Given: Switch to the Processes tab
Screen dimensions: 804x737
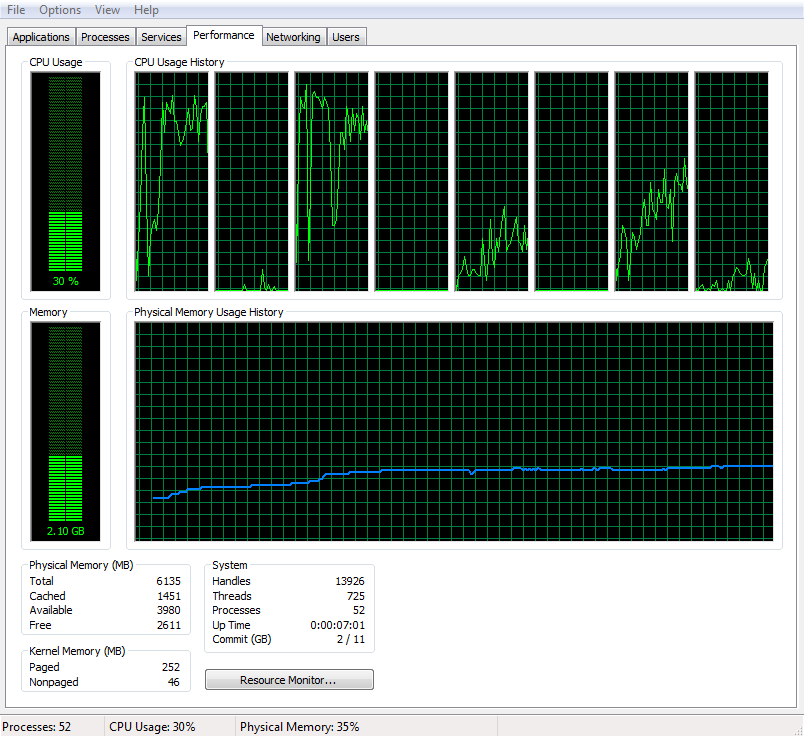Looking at the screenshot, I should coord(105,37).
